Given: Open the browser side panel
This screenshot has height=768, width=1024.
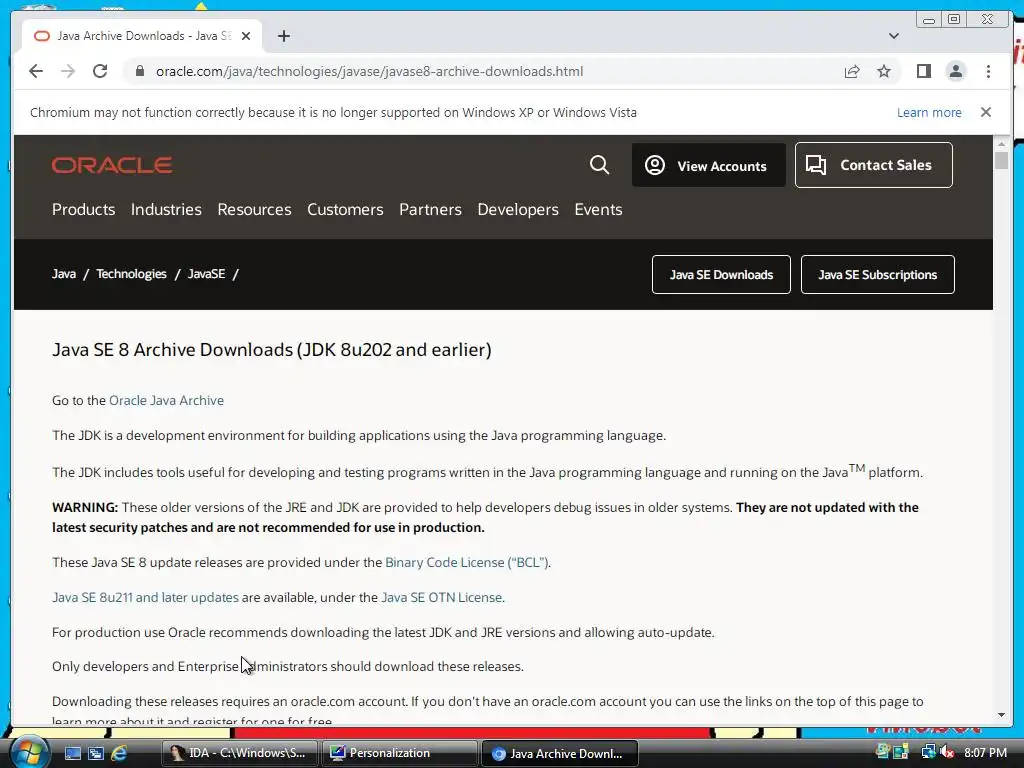Looking at the screenshot, I should (923, 71).
